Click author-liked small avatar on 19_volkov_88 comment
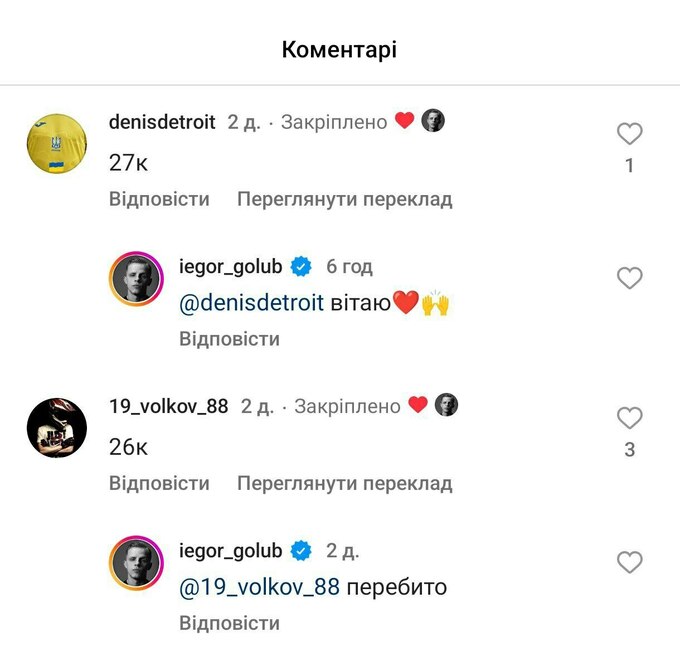The width and height of the screenshot is (680, 656). click(x=446, y=405)
